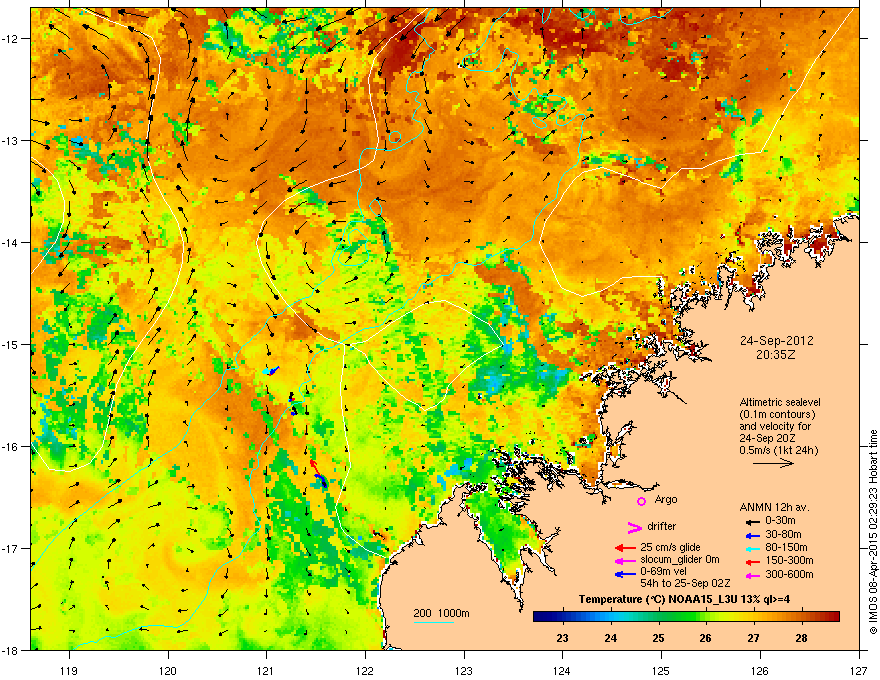Click the longitude label 123

point(464,670)
